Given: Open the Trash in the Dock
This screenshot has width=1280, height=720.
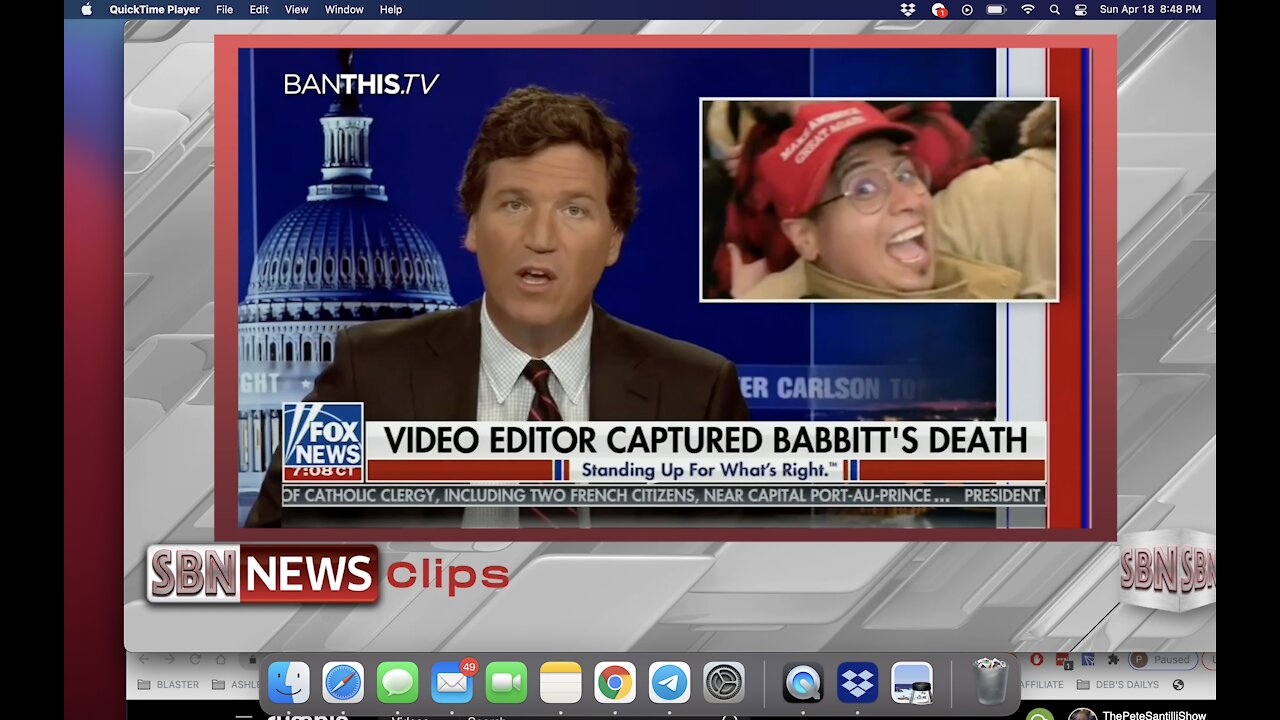Looking at the screenshot, I should click(990, 683).
